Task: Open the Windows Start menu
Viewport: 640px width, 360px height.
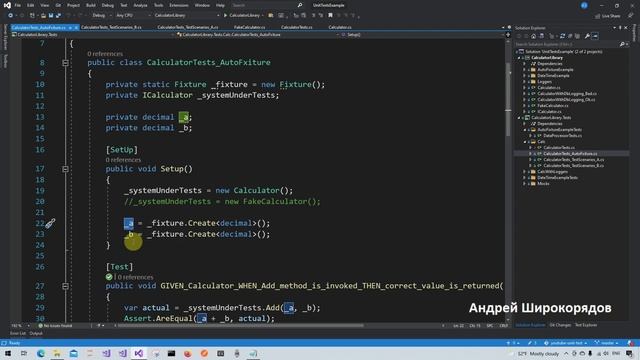Action: 7,353
